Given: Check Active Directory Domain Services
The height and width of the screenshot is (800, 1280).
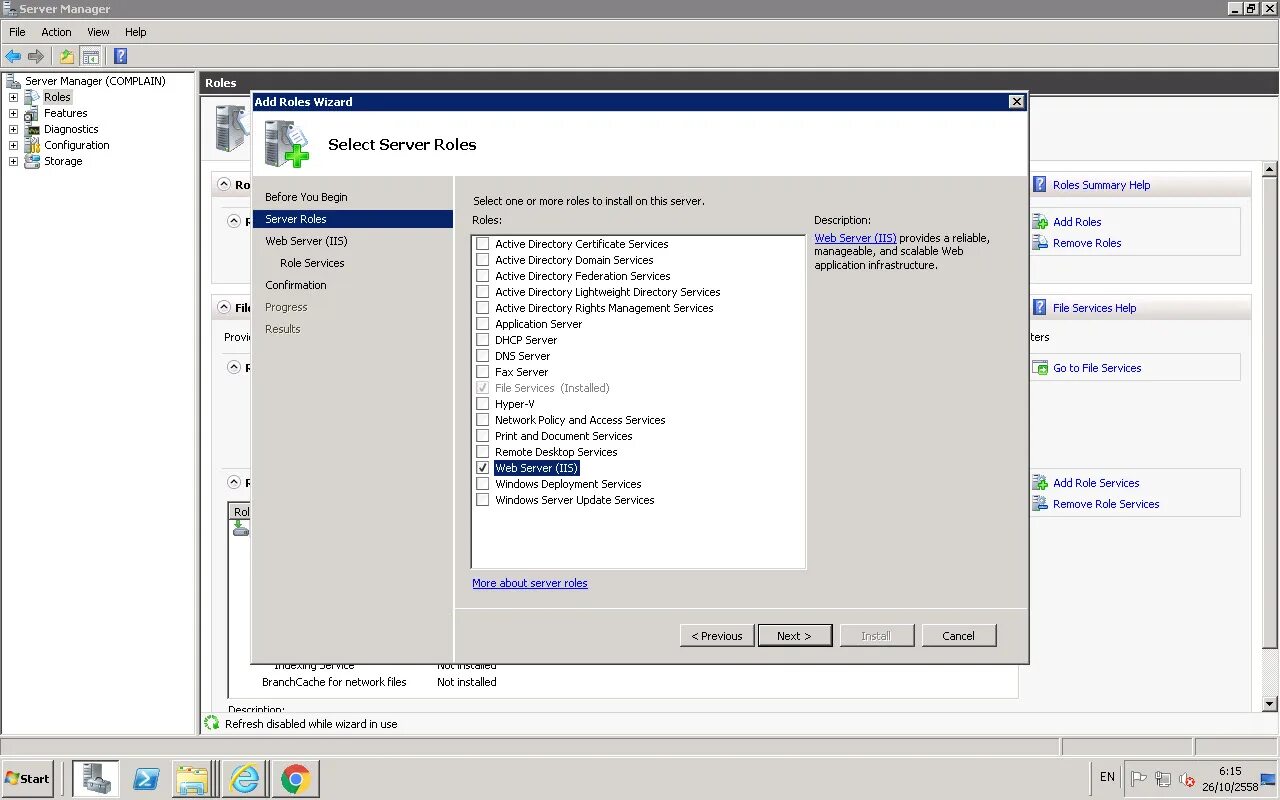Looking at the screenshot, I should [483, 260].
